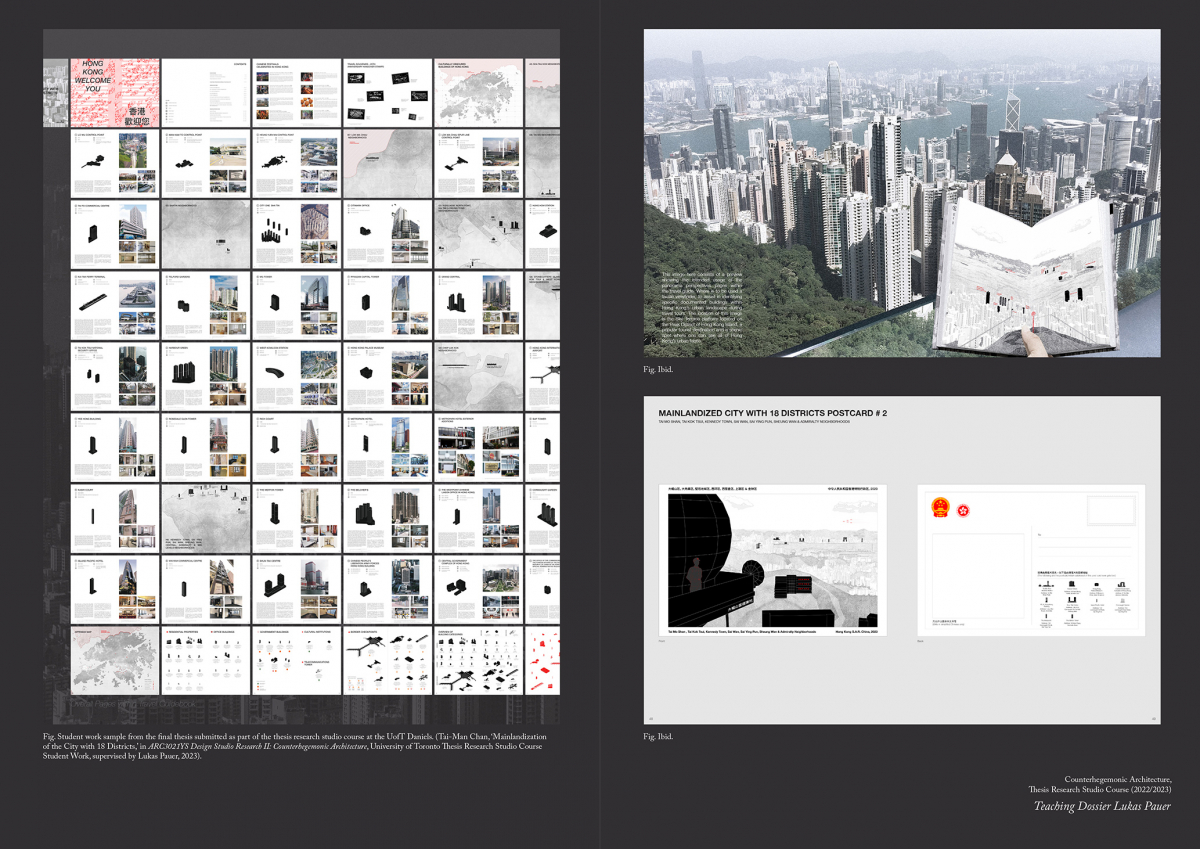
Task: Click the grey soldier figure on postcard front
Action: click(x=697, y=575)
